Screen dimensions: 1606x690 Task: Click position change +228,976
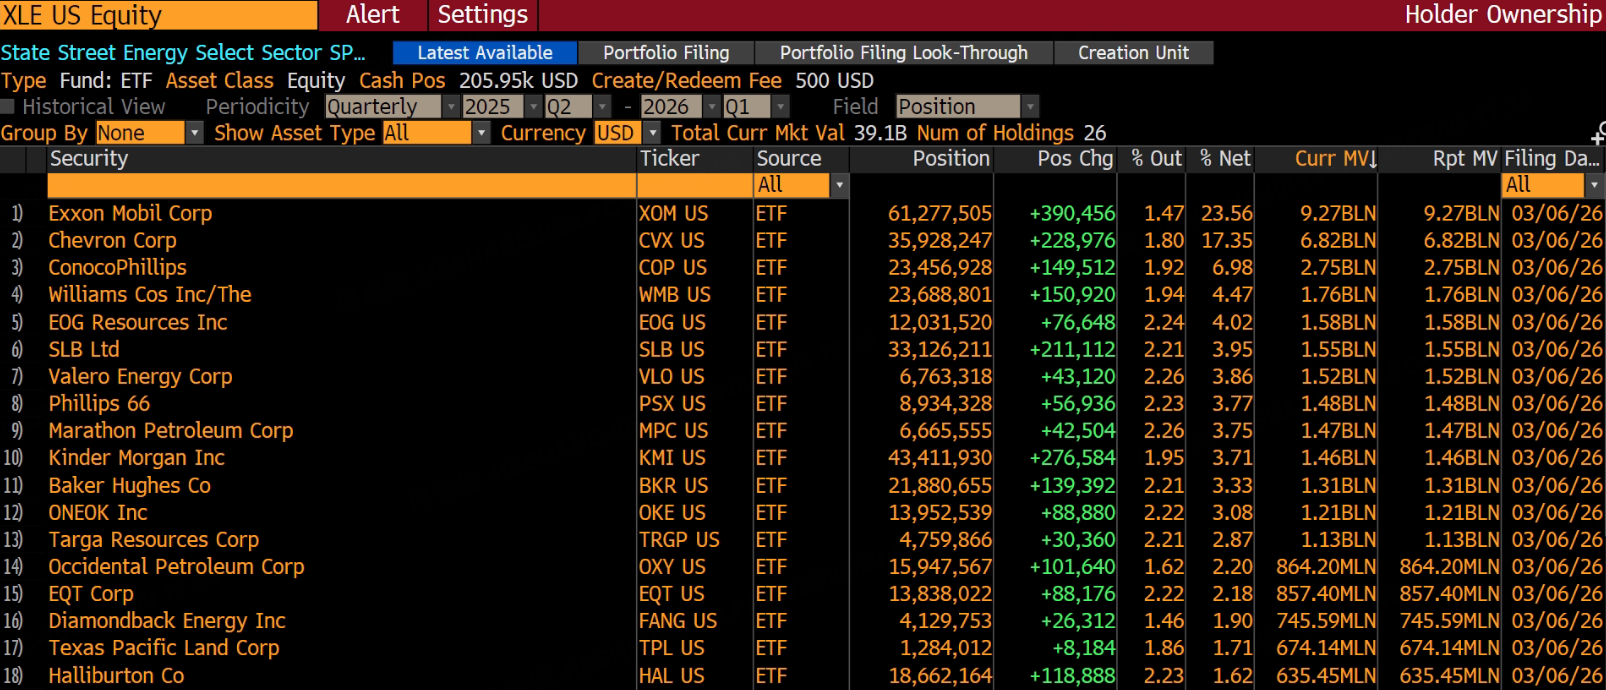point(1072,241)
